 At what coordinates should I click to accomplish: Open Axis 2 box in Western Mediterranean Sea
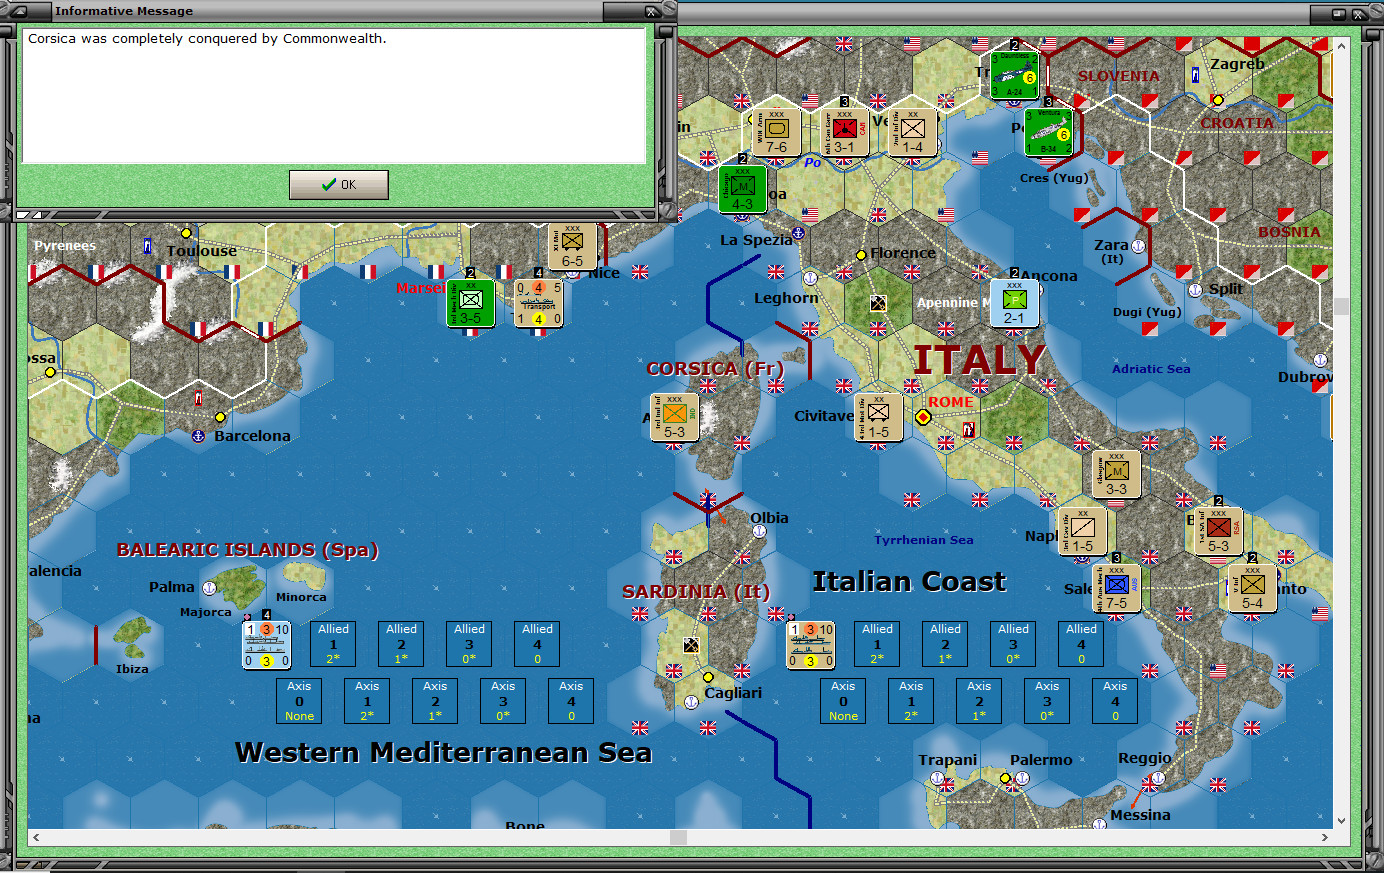(x=435, y=701)
